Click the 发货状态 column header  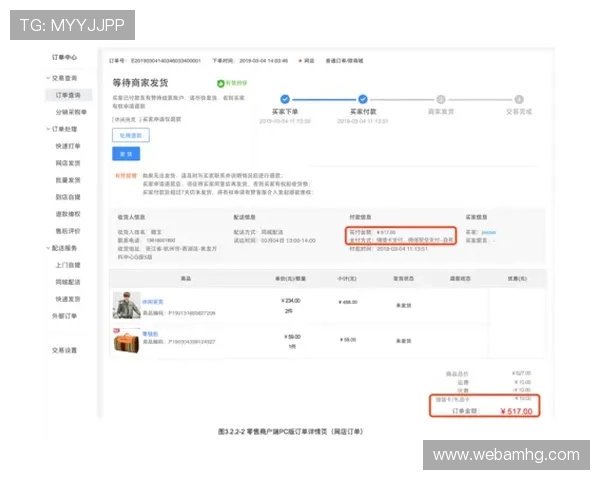[x=404, y=278]
